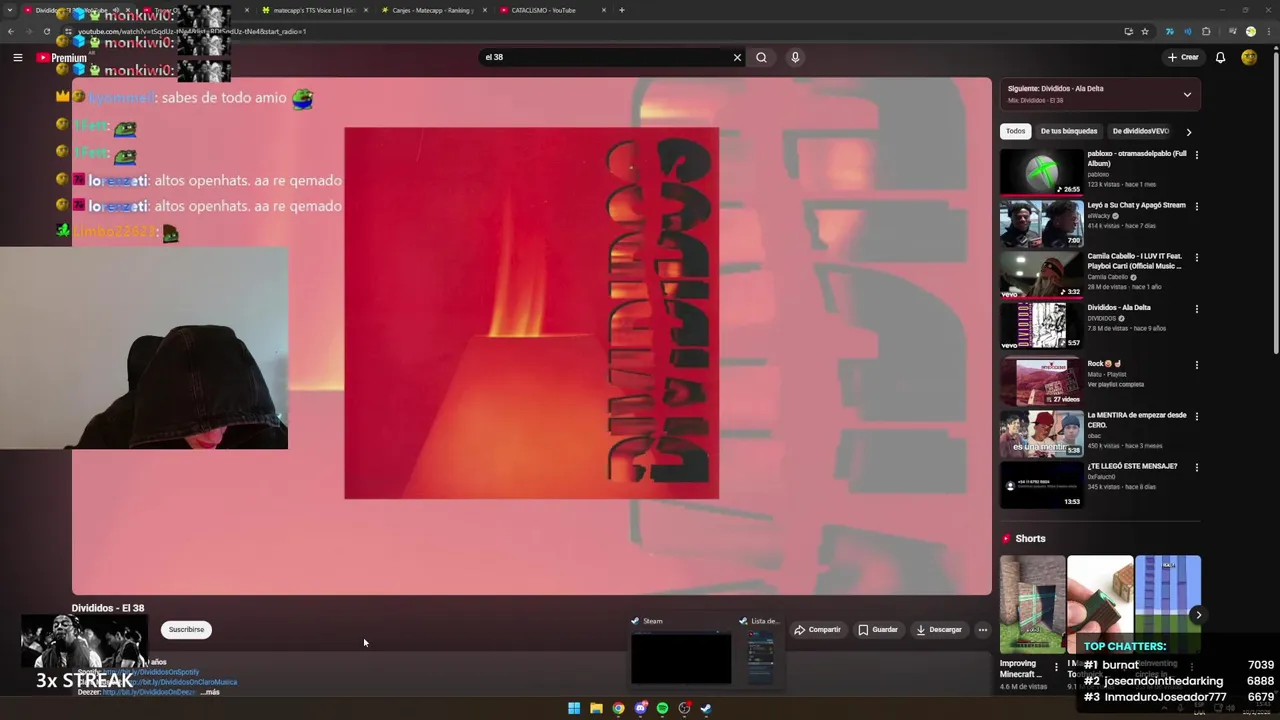
Task: Open Discord from the taskbar
Action: tap(640, 708)
